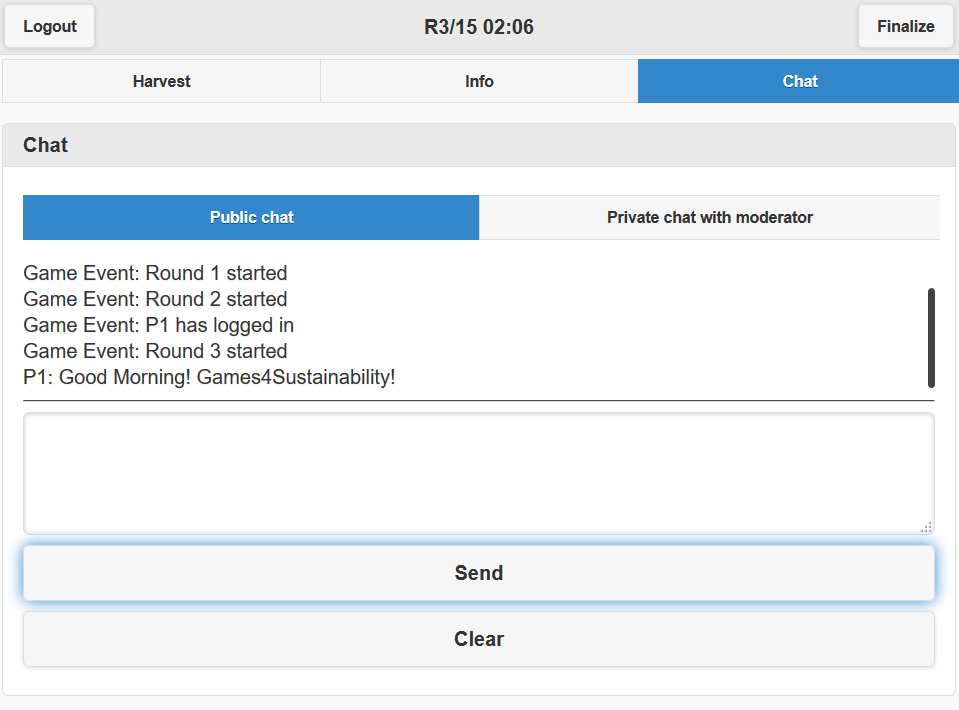Click the Chat panel heading

(x=46, y=145)
